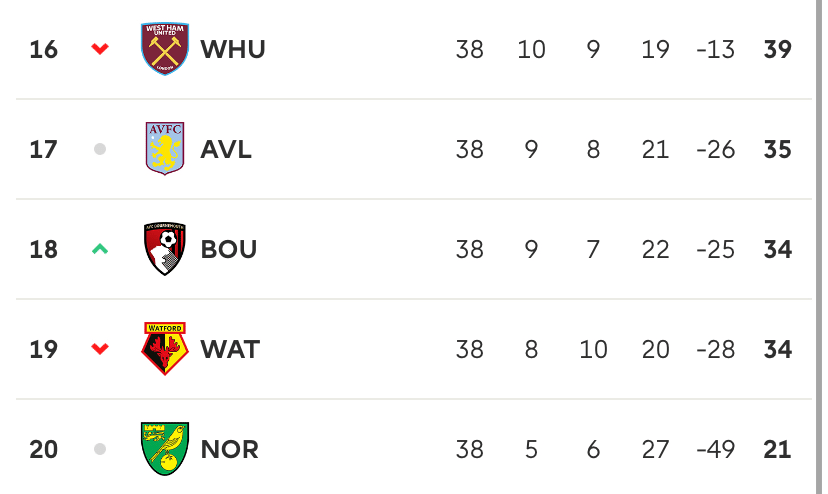This screenshot has height=494, width=828.
Task: Click Norwich's grey no-change dot
Action: 100,449
